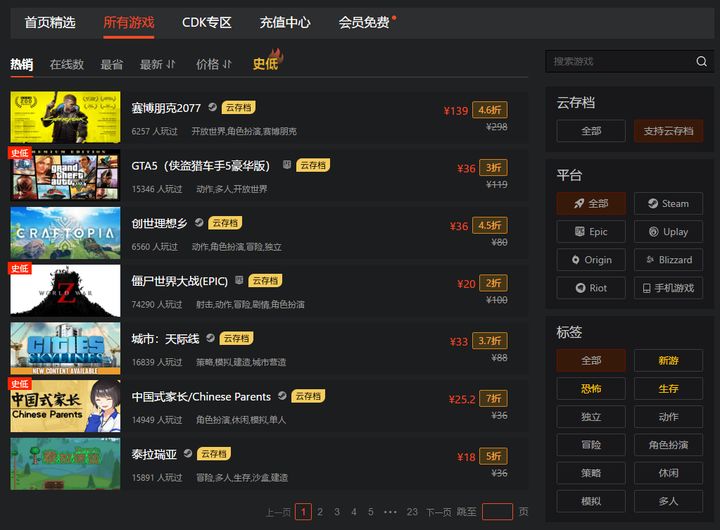Filter by Steam platform
720x530 pixels.
pyautogui.click(x=668, y=203)
